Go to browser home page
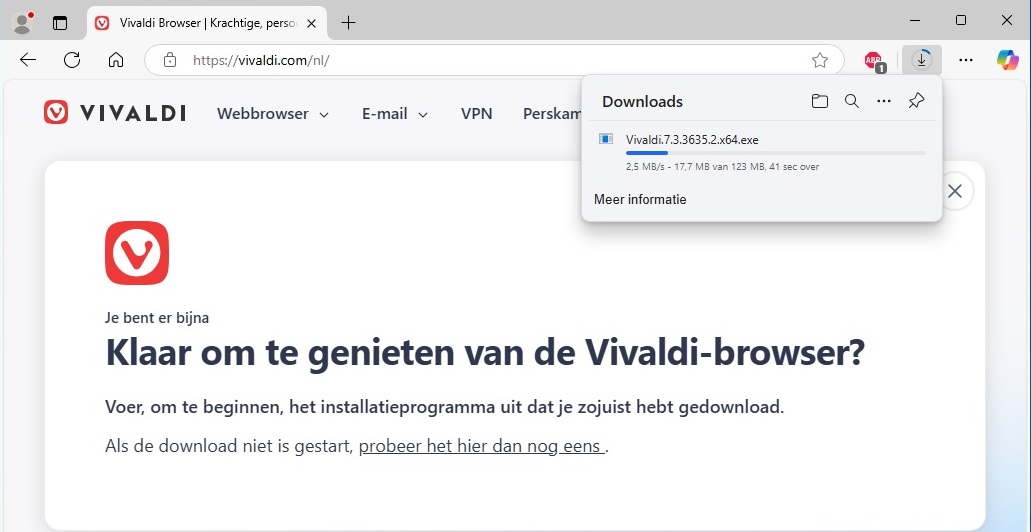The width and height of the screenshot is (1031, 532). 116,60
